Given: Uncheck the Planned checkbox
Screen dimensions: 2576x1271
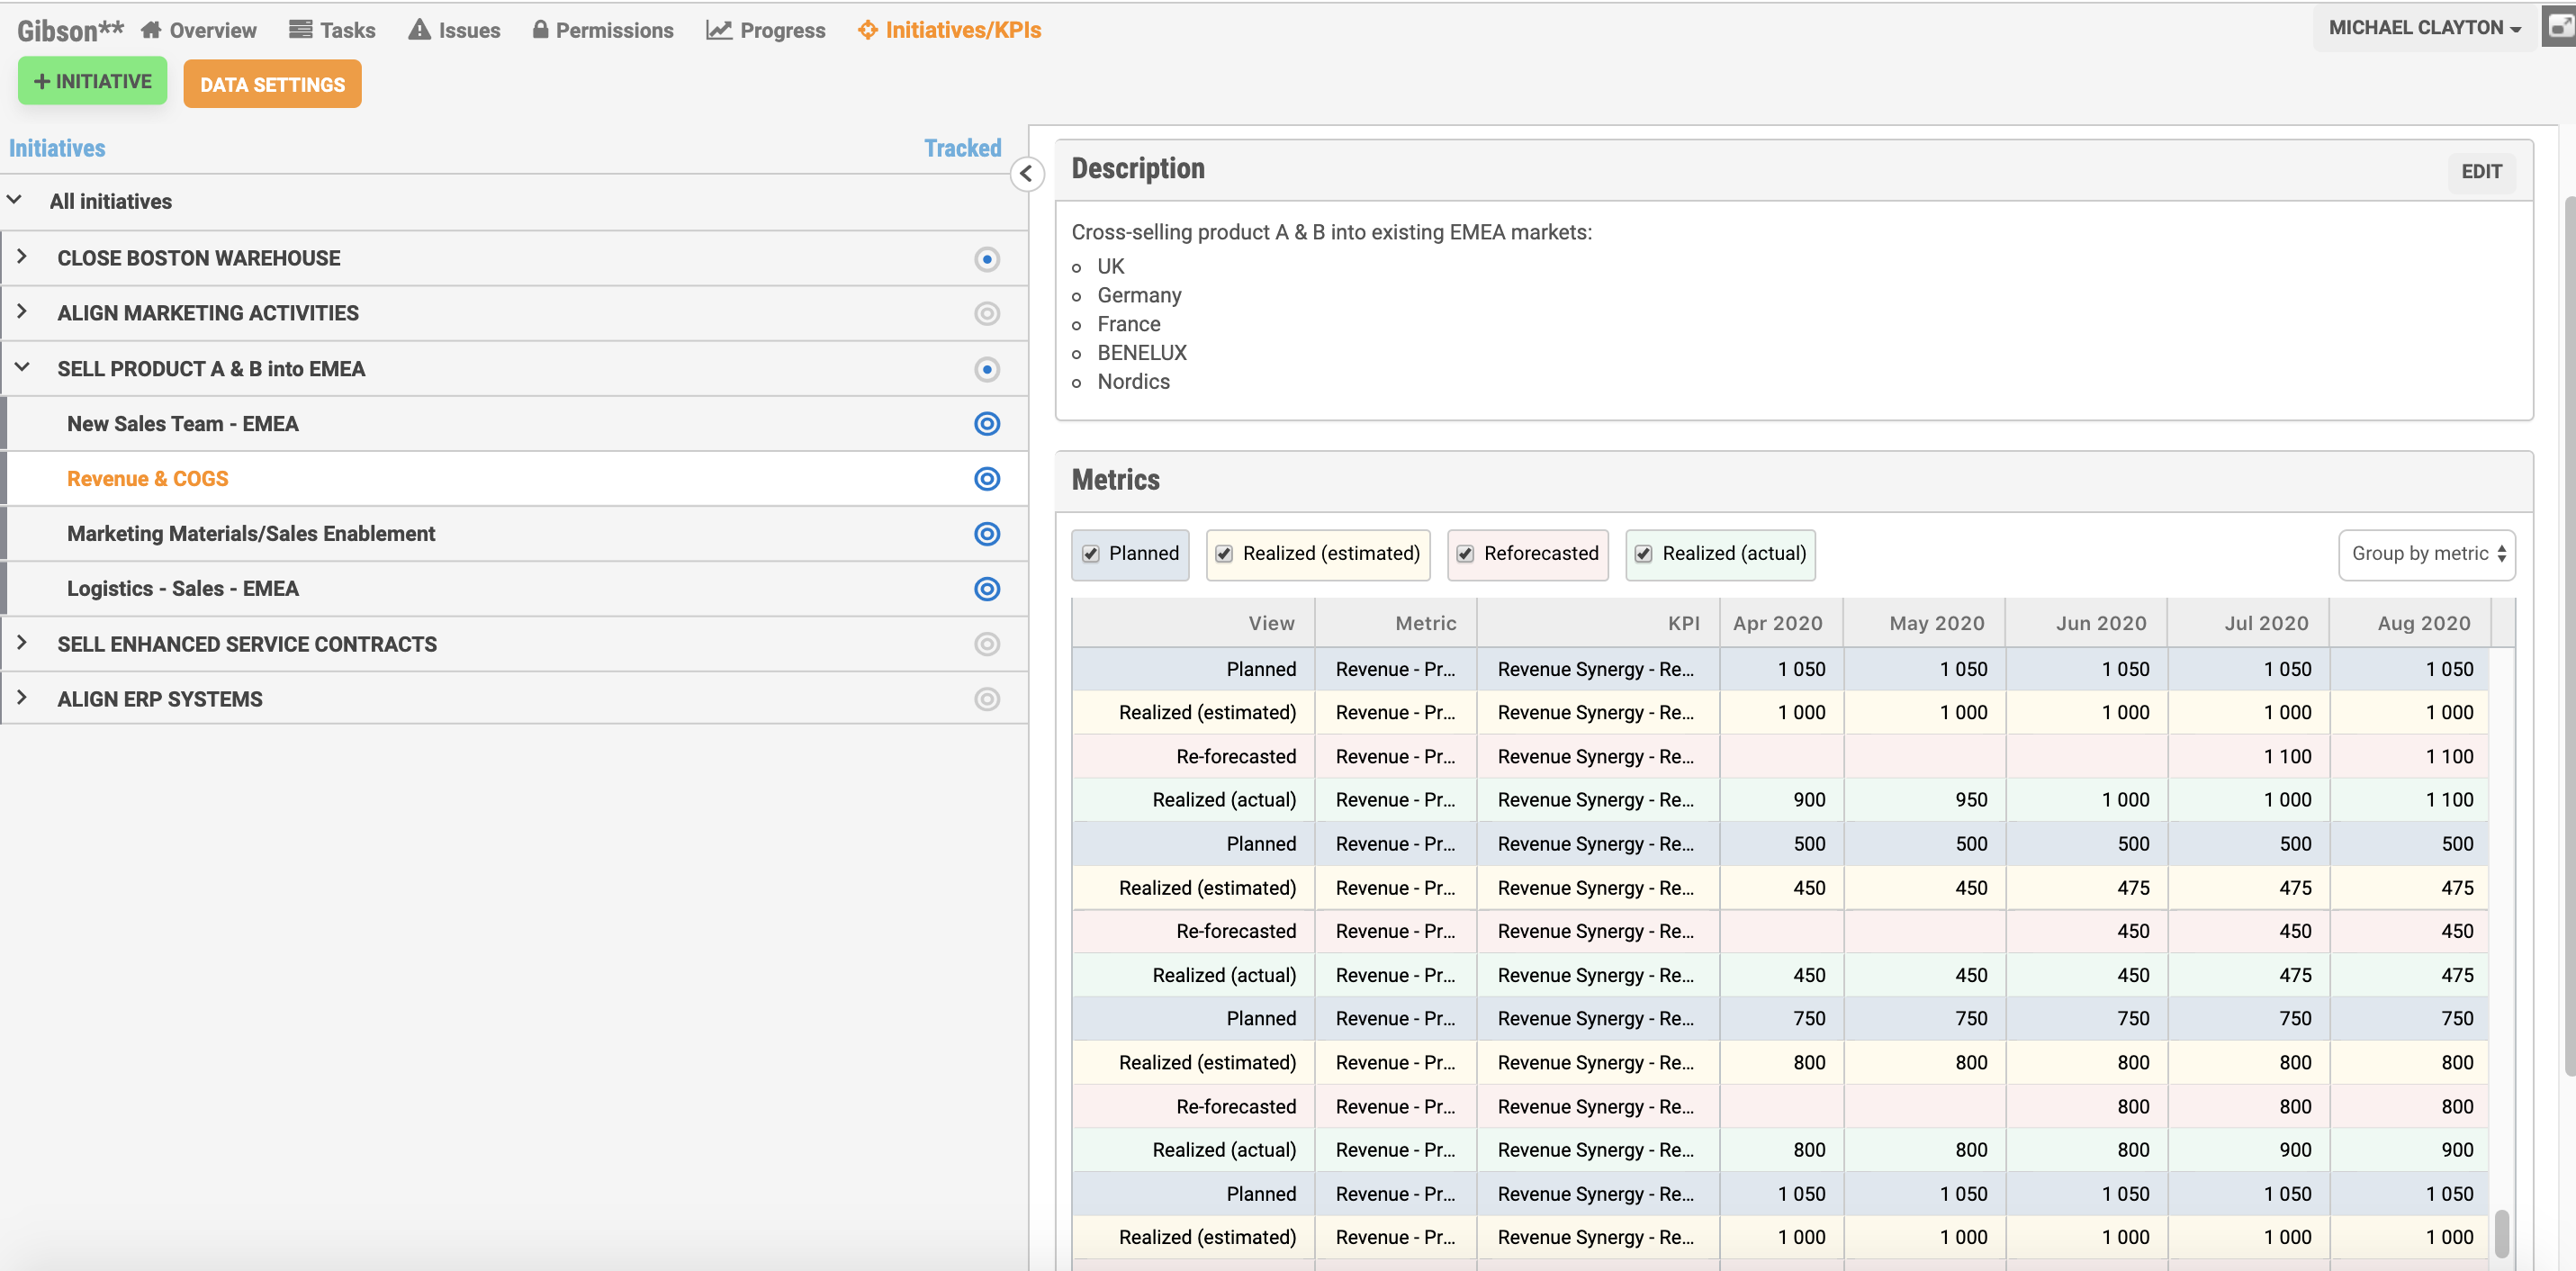Looking at the screenshot, I should pos(1091,554).
